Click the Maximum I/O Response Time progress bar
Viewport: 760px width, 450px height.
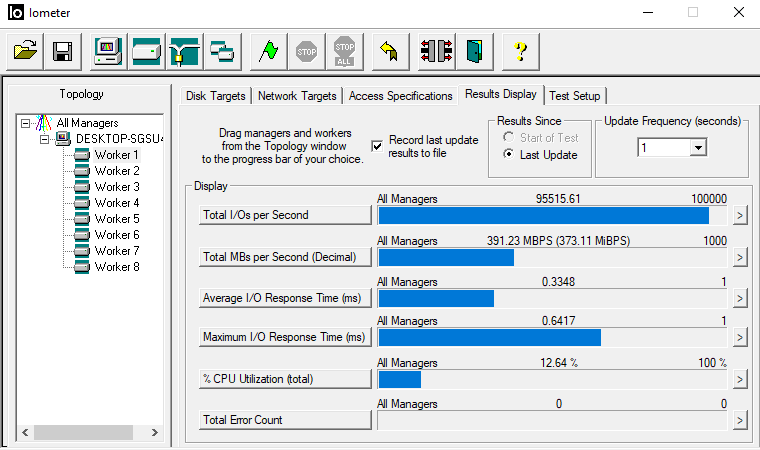552,338
